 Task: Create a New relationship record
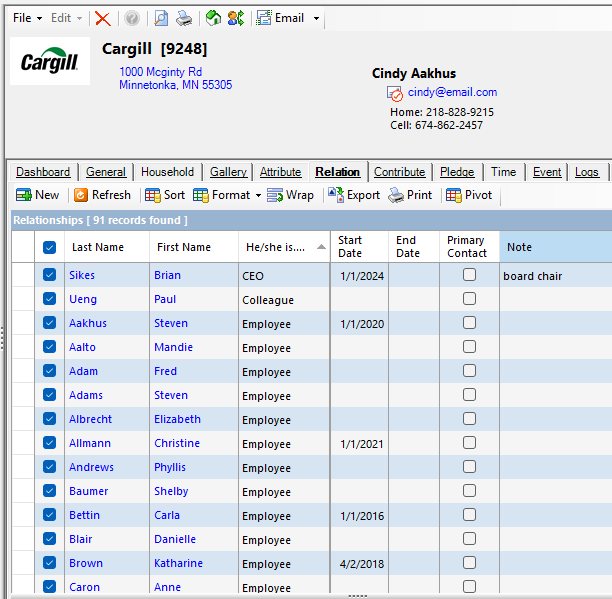pos(37,195)
